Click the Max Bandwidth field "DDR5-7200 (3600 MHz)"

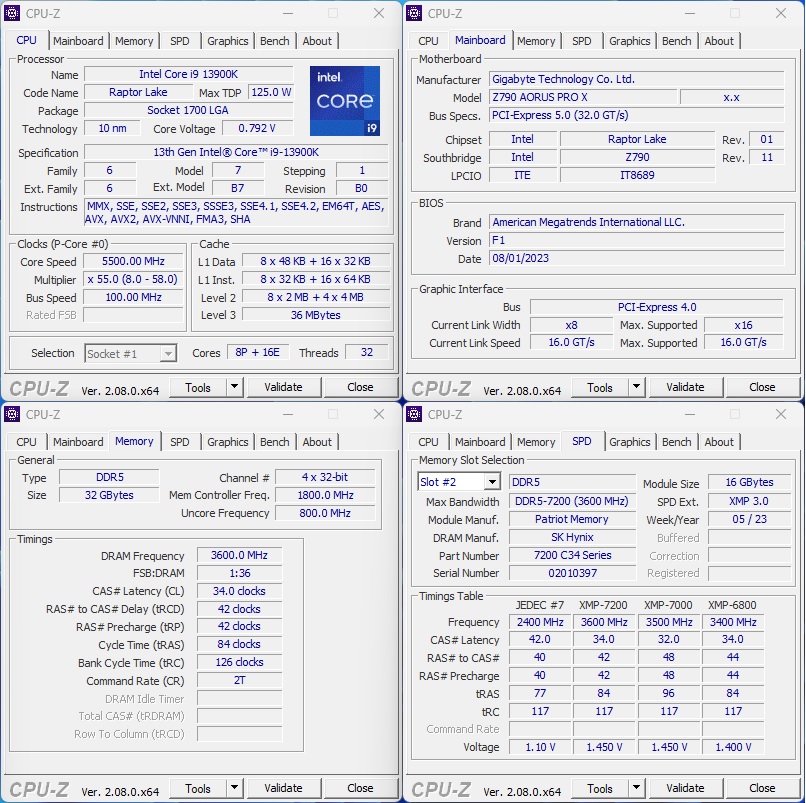click(572, 501)
